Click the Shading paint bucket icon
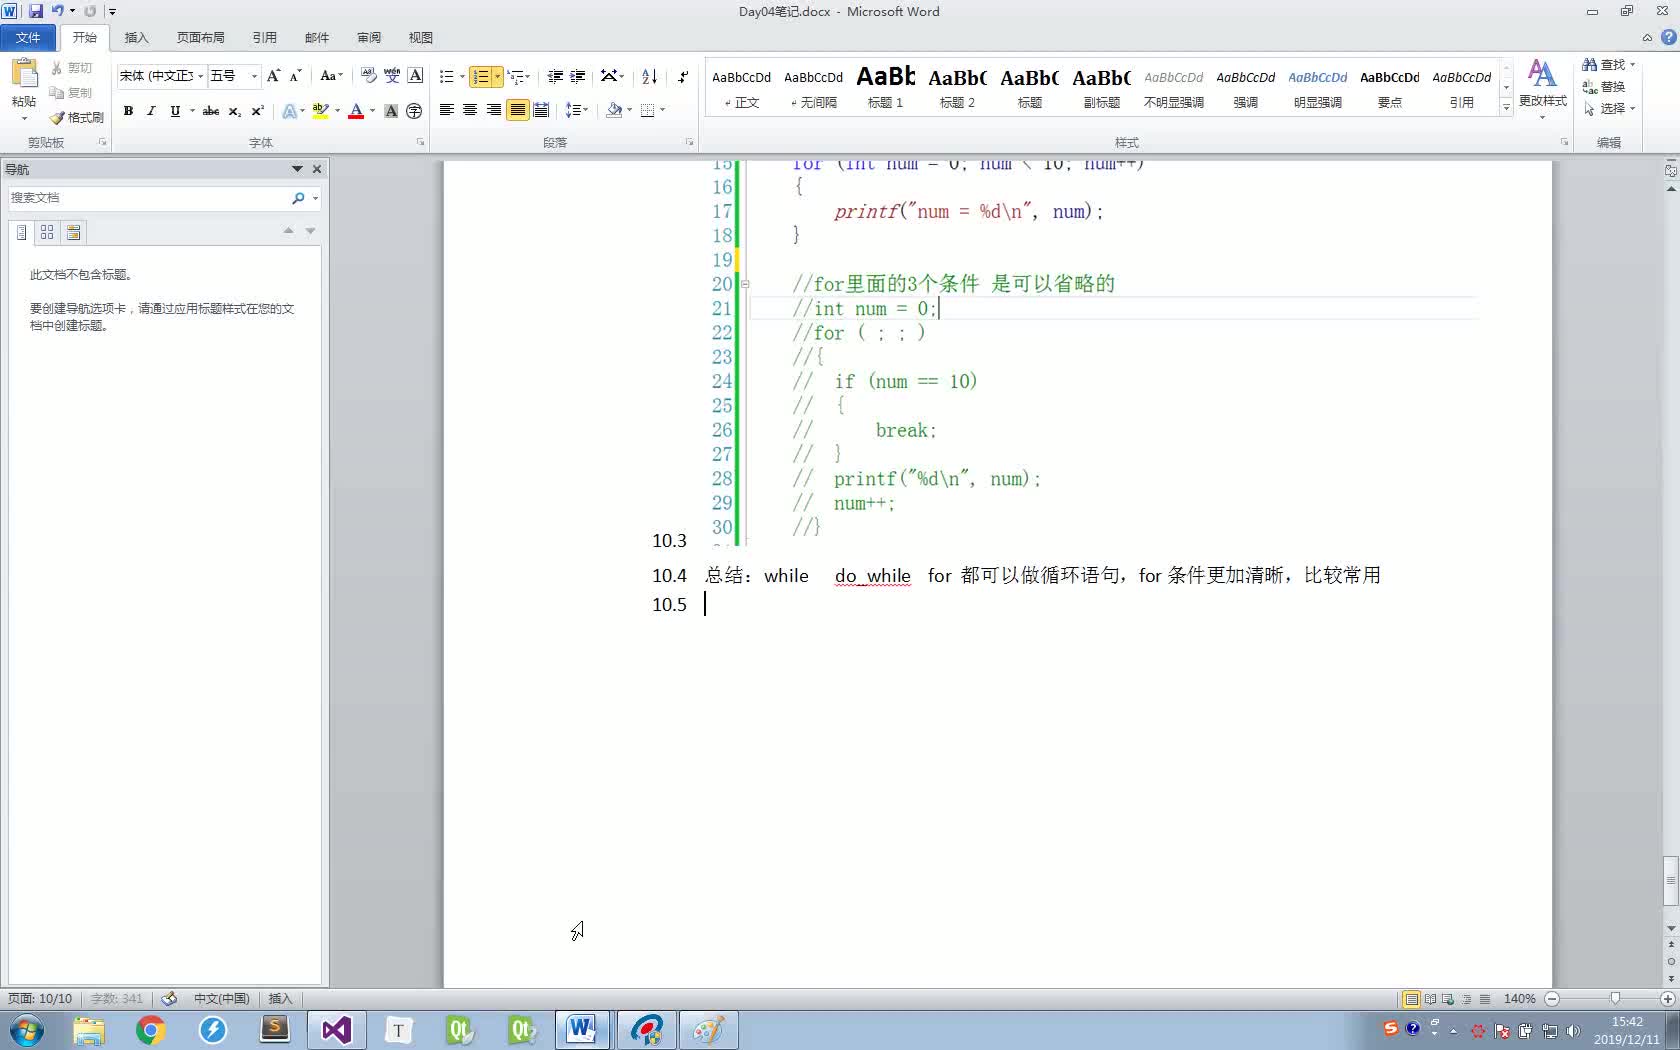The image size is (1680, 1050). 615,110
